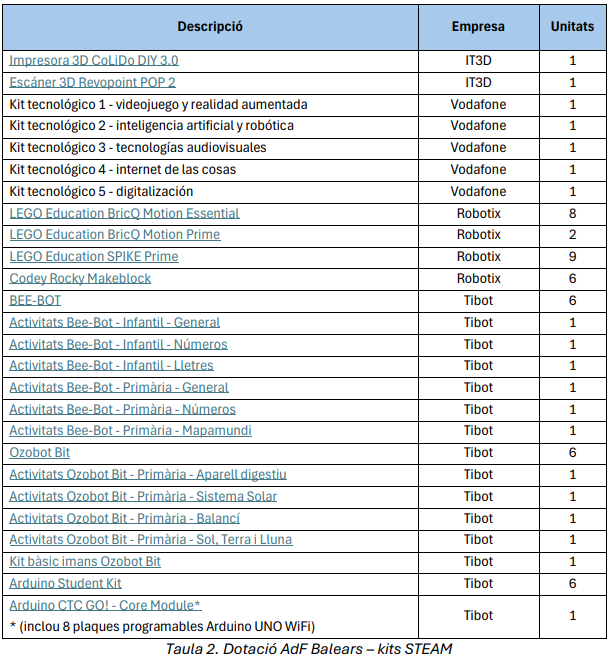This screenshot has width=609, height=656.
Task: Open Ozobot Bit Sol, Terra i Lluna link
Action: pos(151,540)
